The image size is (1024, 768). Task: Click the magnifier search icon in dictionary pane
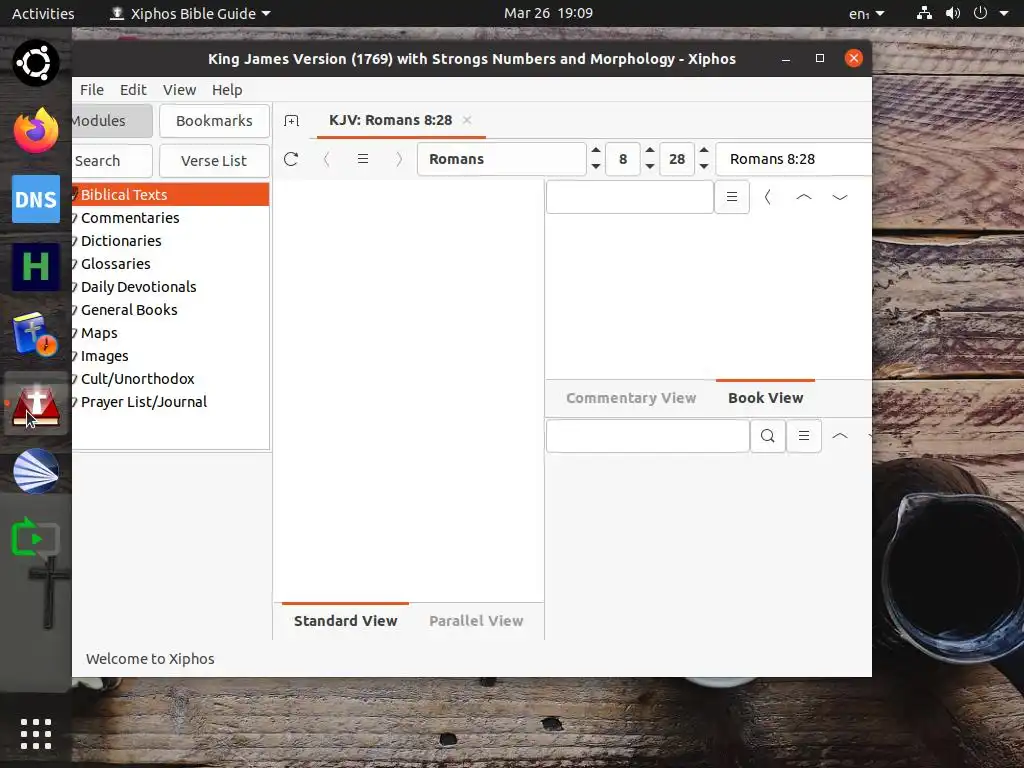[x=768, y=436]
